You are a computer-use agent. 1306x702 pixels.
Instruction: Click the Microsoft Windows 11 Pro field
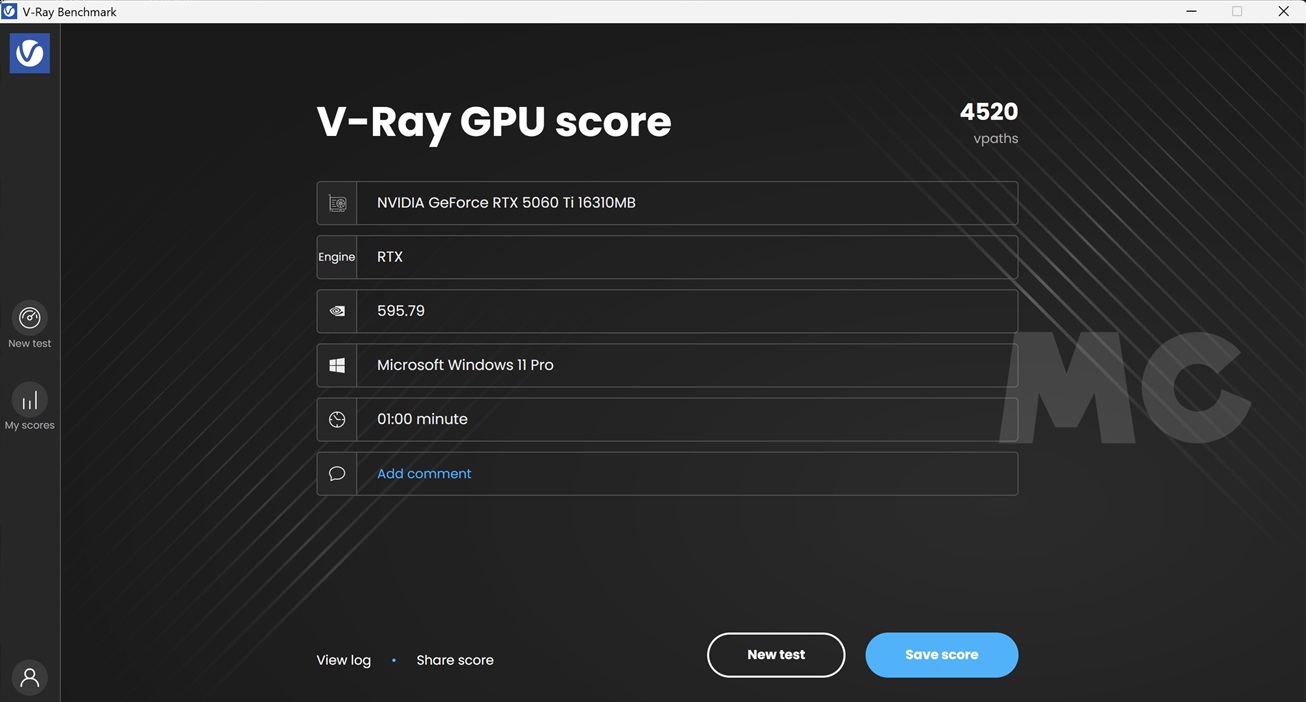pos(686,366)
